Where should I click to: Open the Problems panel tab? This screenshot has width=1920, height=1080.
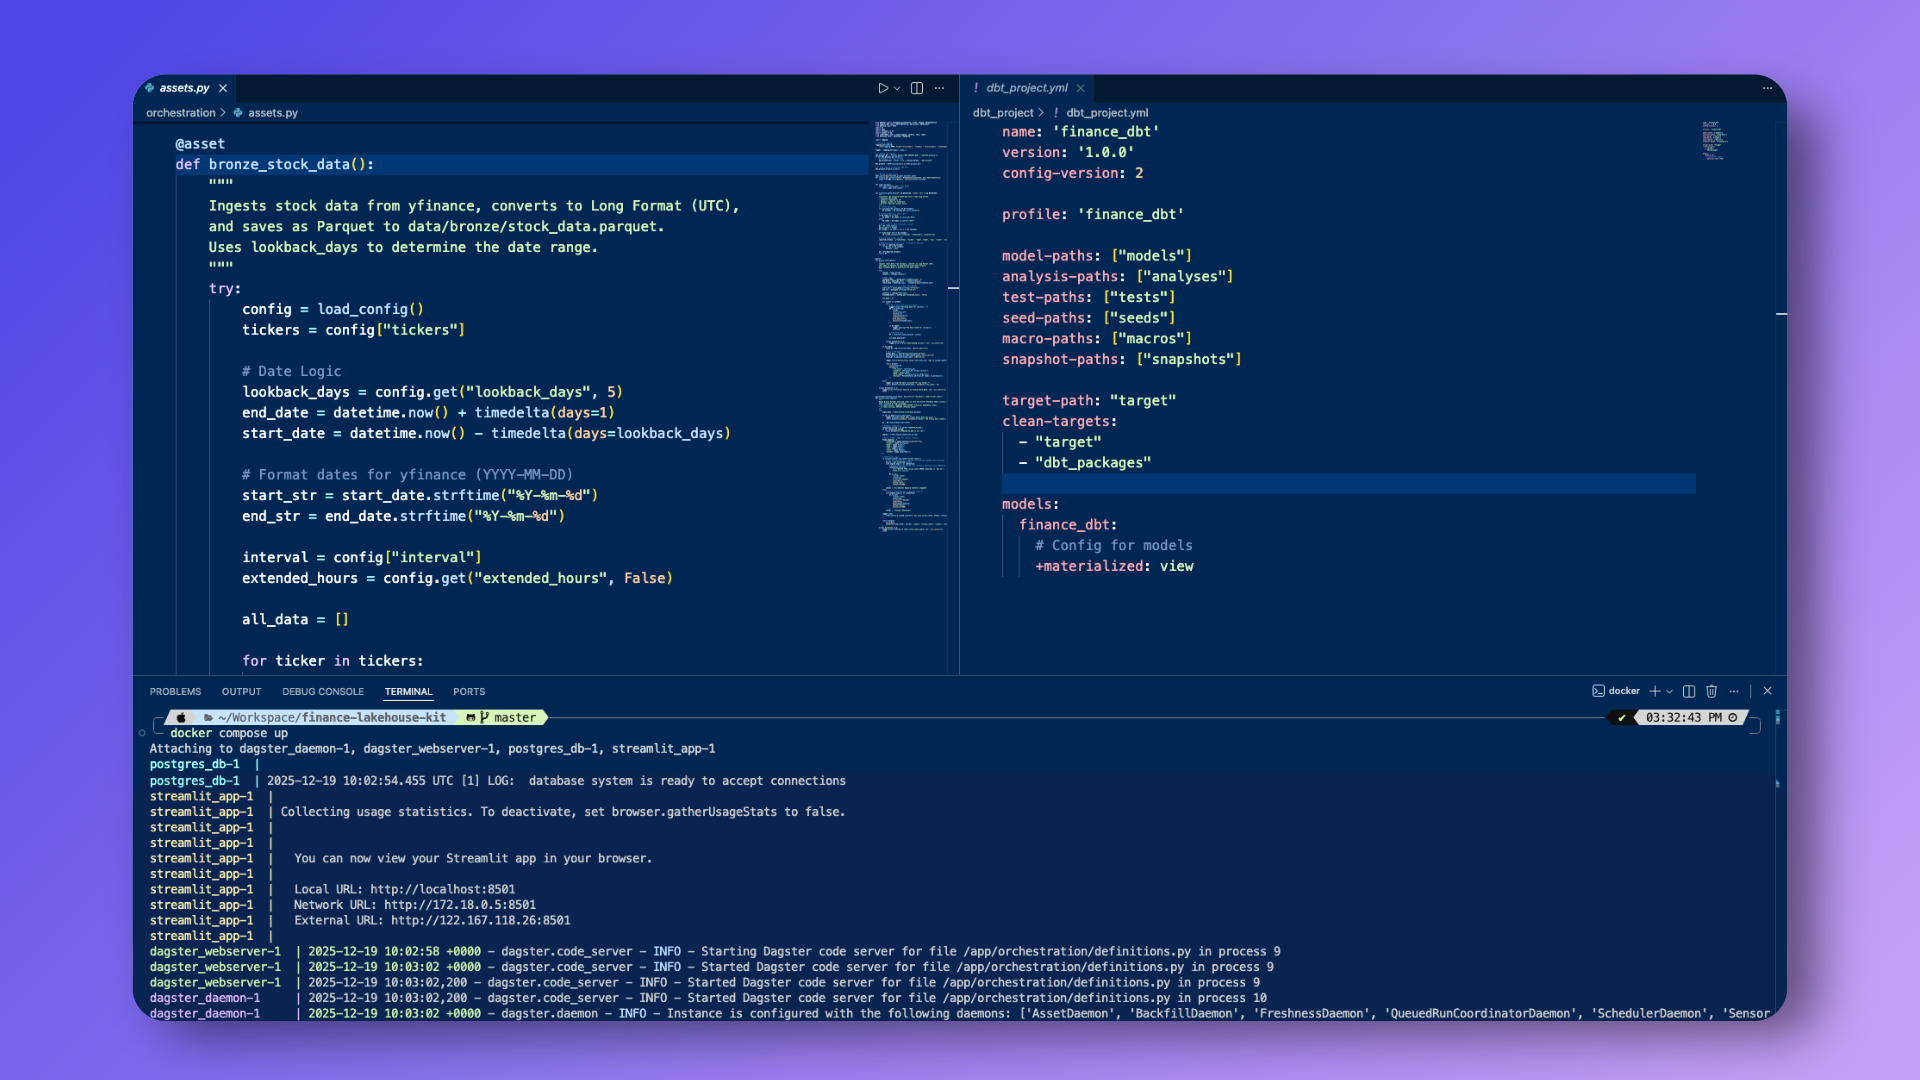click(x=175, y=691)
